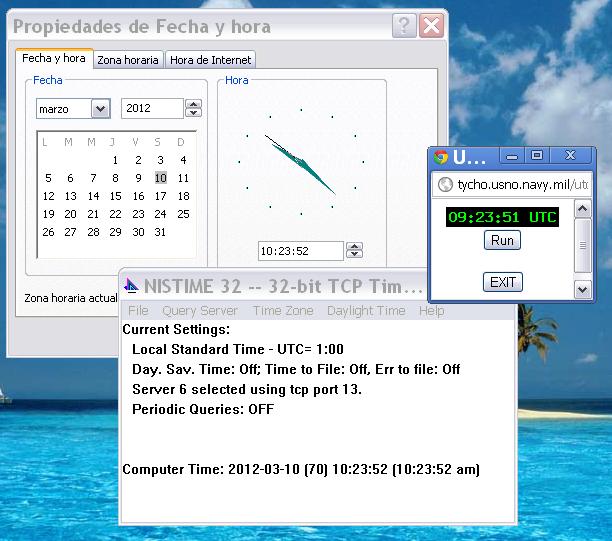Click the EXIT button
612x541 pixels.
(502, 282)
